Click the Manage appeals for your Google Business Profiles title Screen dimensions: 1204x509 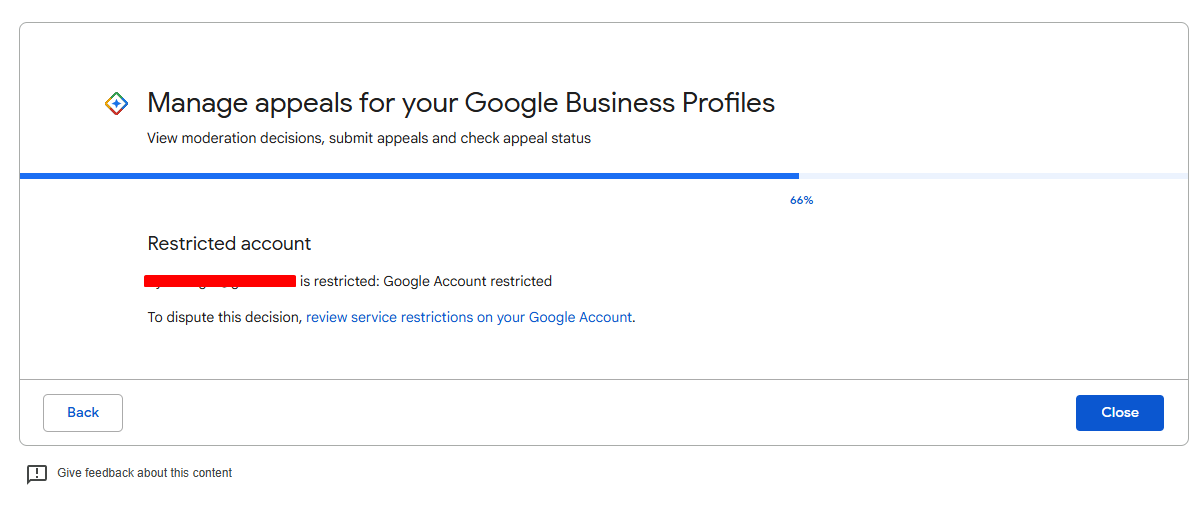(x=461, y=102)
